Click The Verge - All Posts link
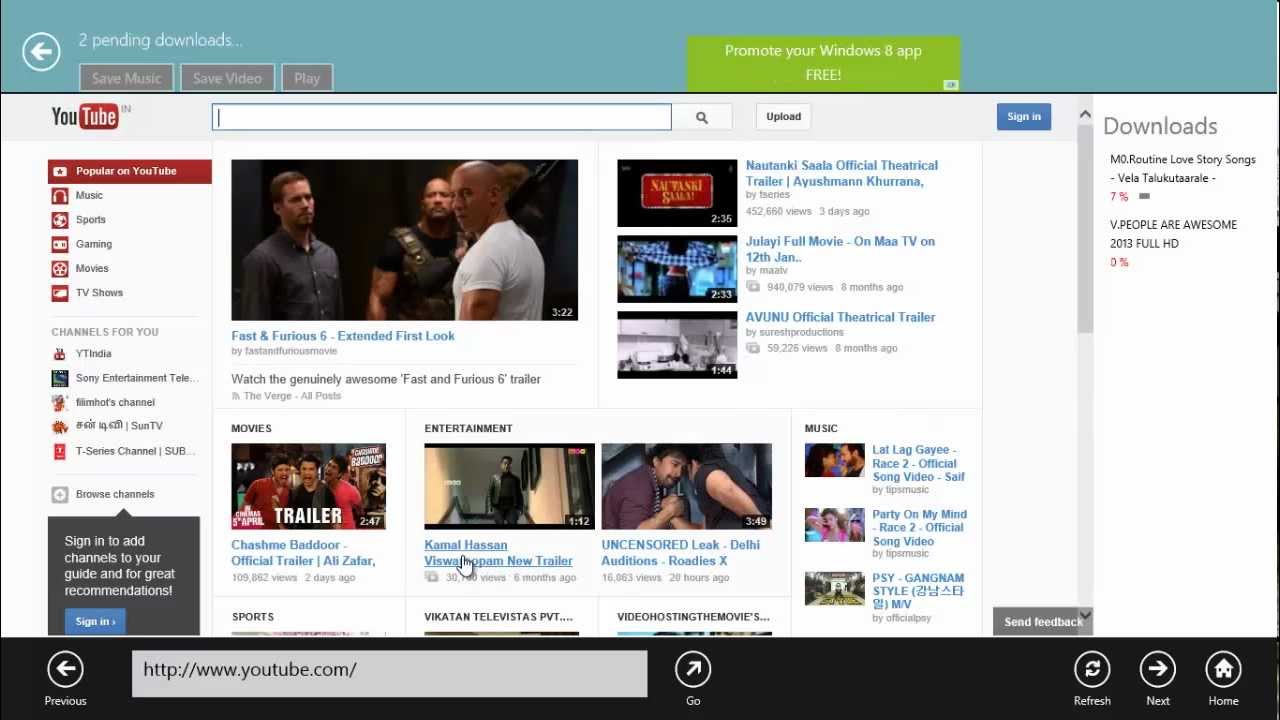The height and width of the screenshot is (720, 1280). (x=292, y=396)
